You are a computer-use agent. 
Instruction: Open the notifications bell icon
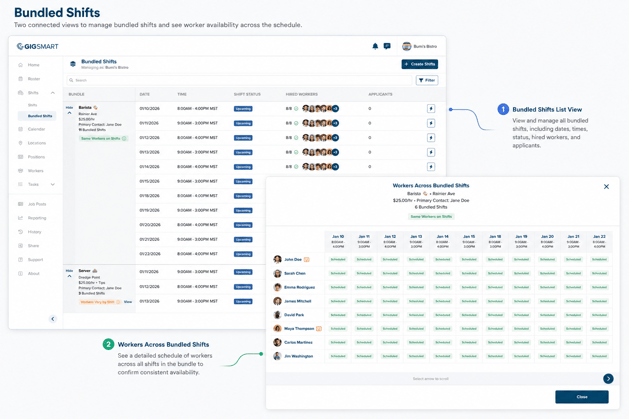click(x=375, y=46)
